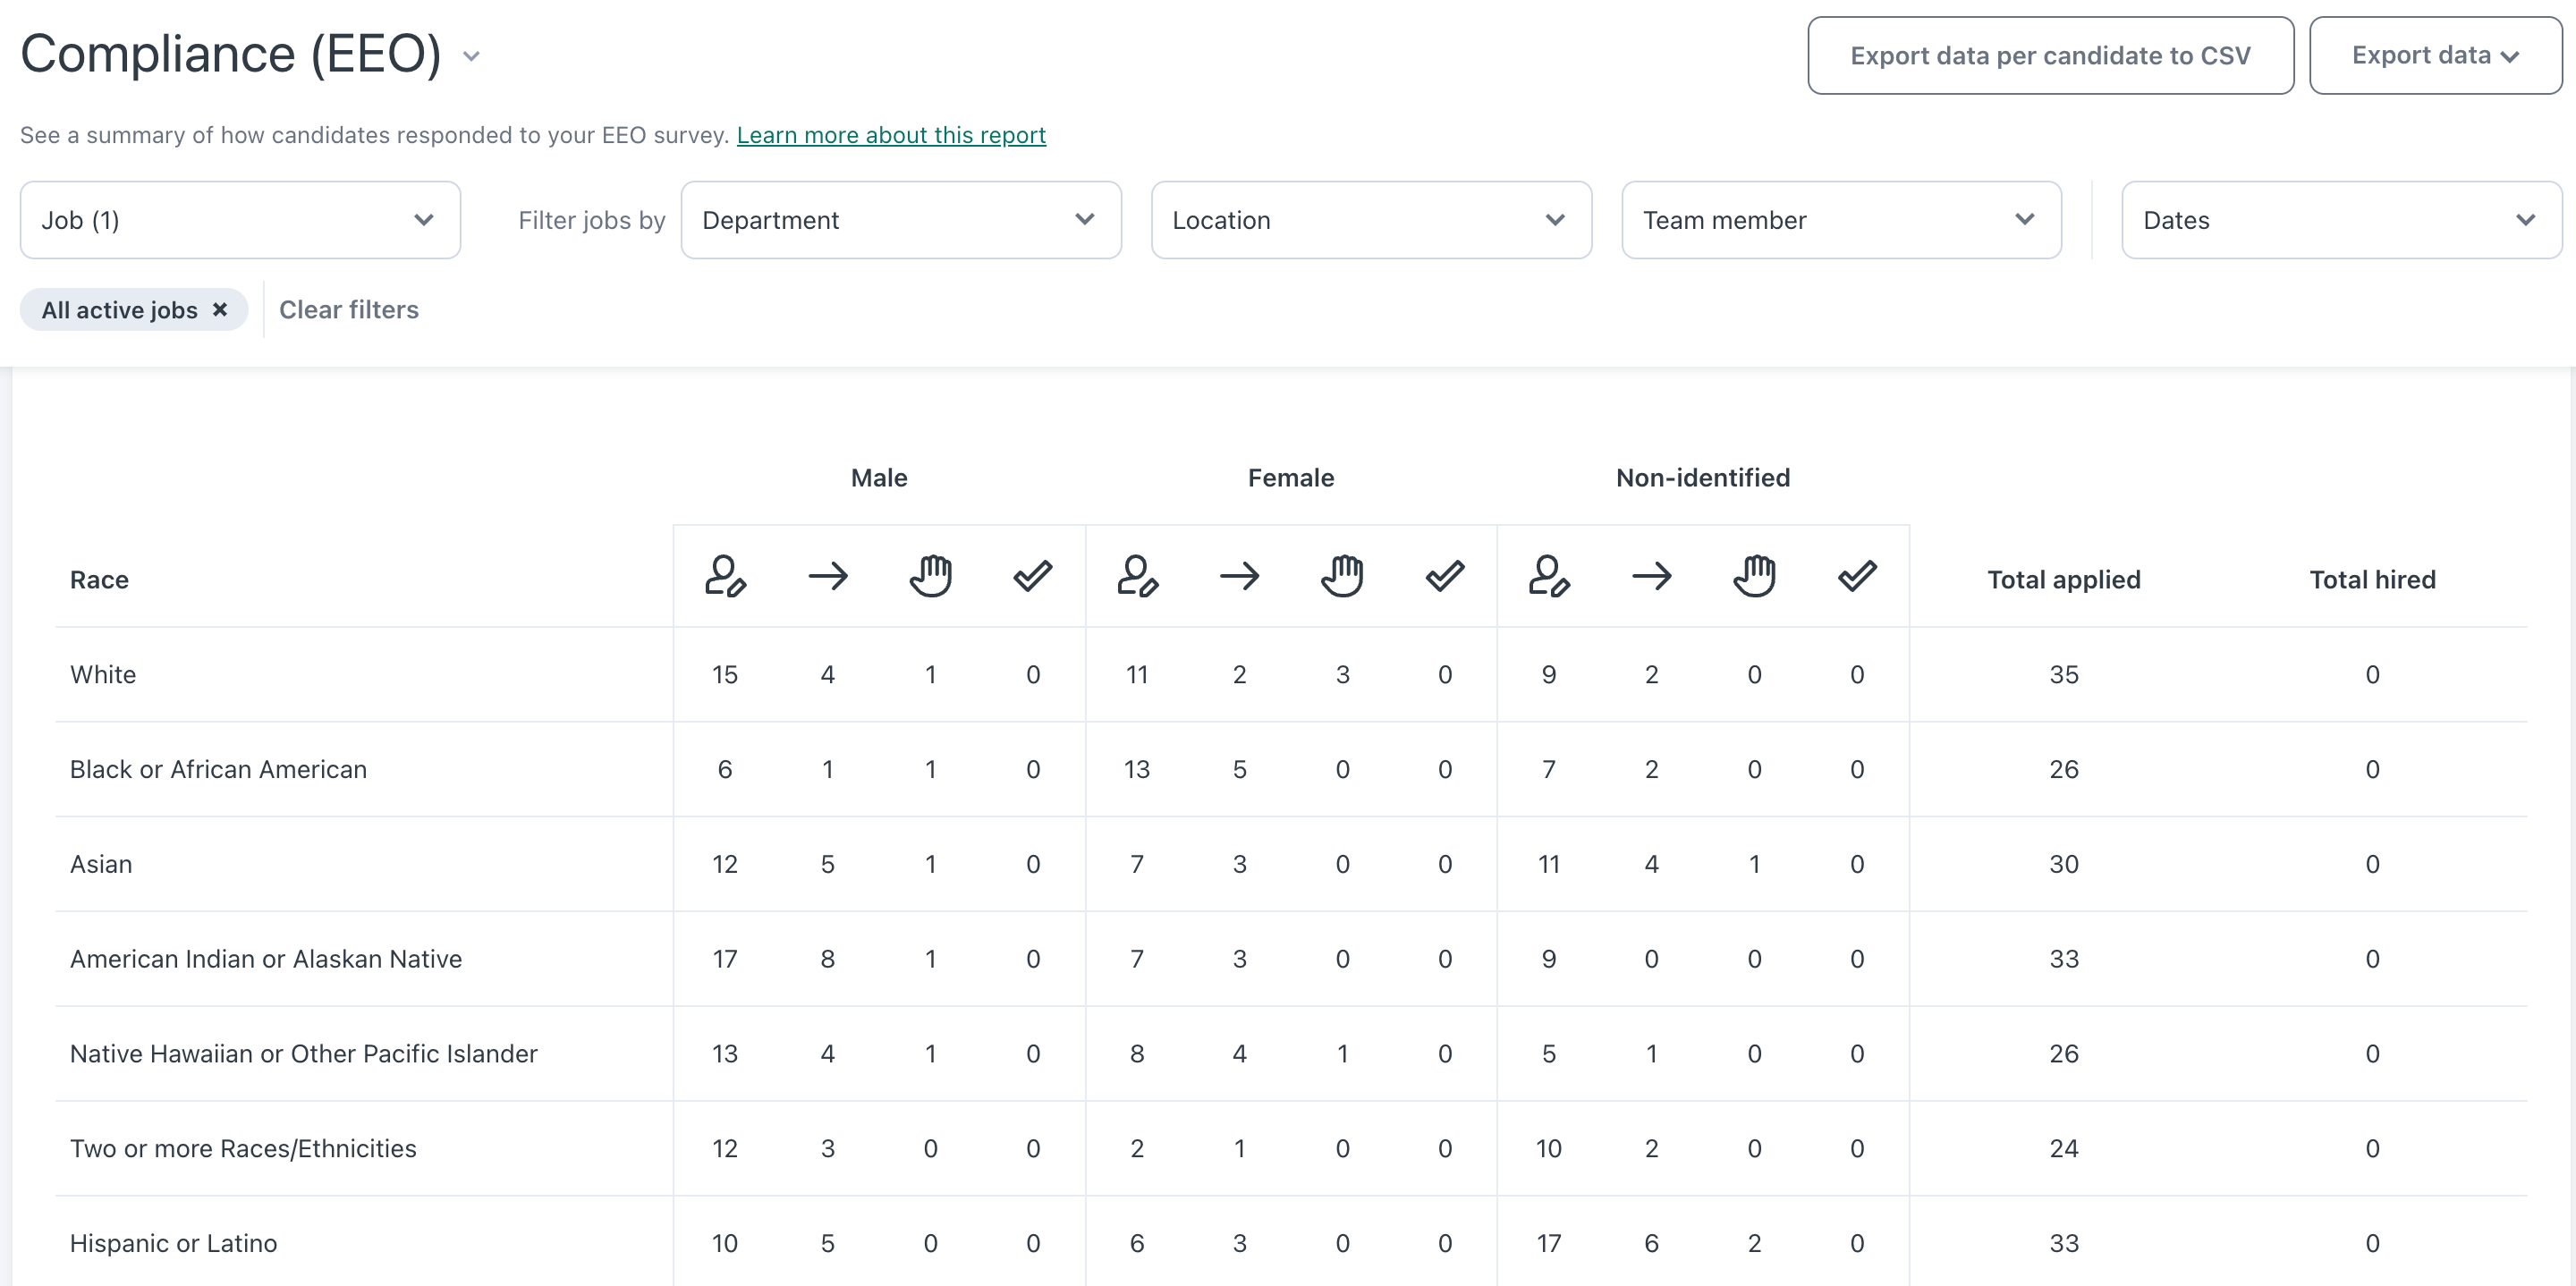Select the Hispanic or Latino row label
This screenshot has width=2576, height=1286.
pos(174,1244)
